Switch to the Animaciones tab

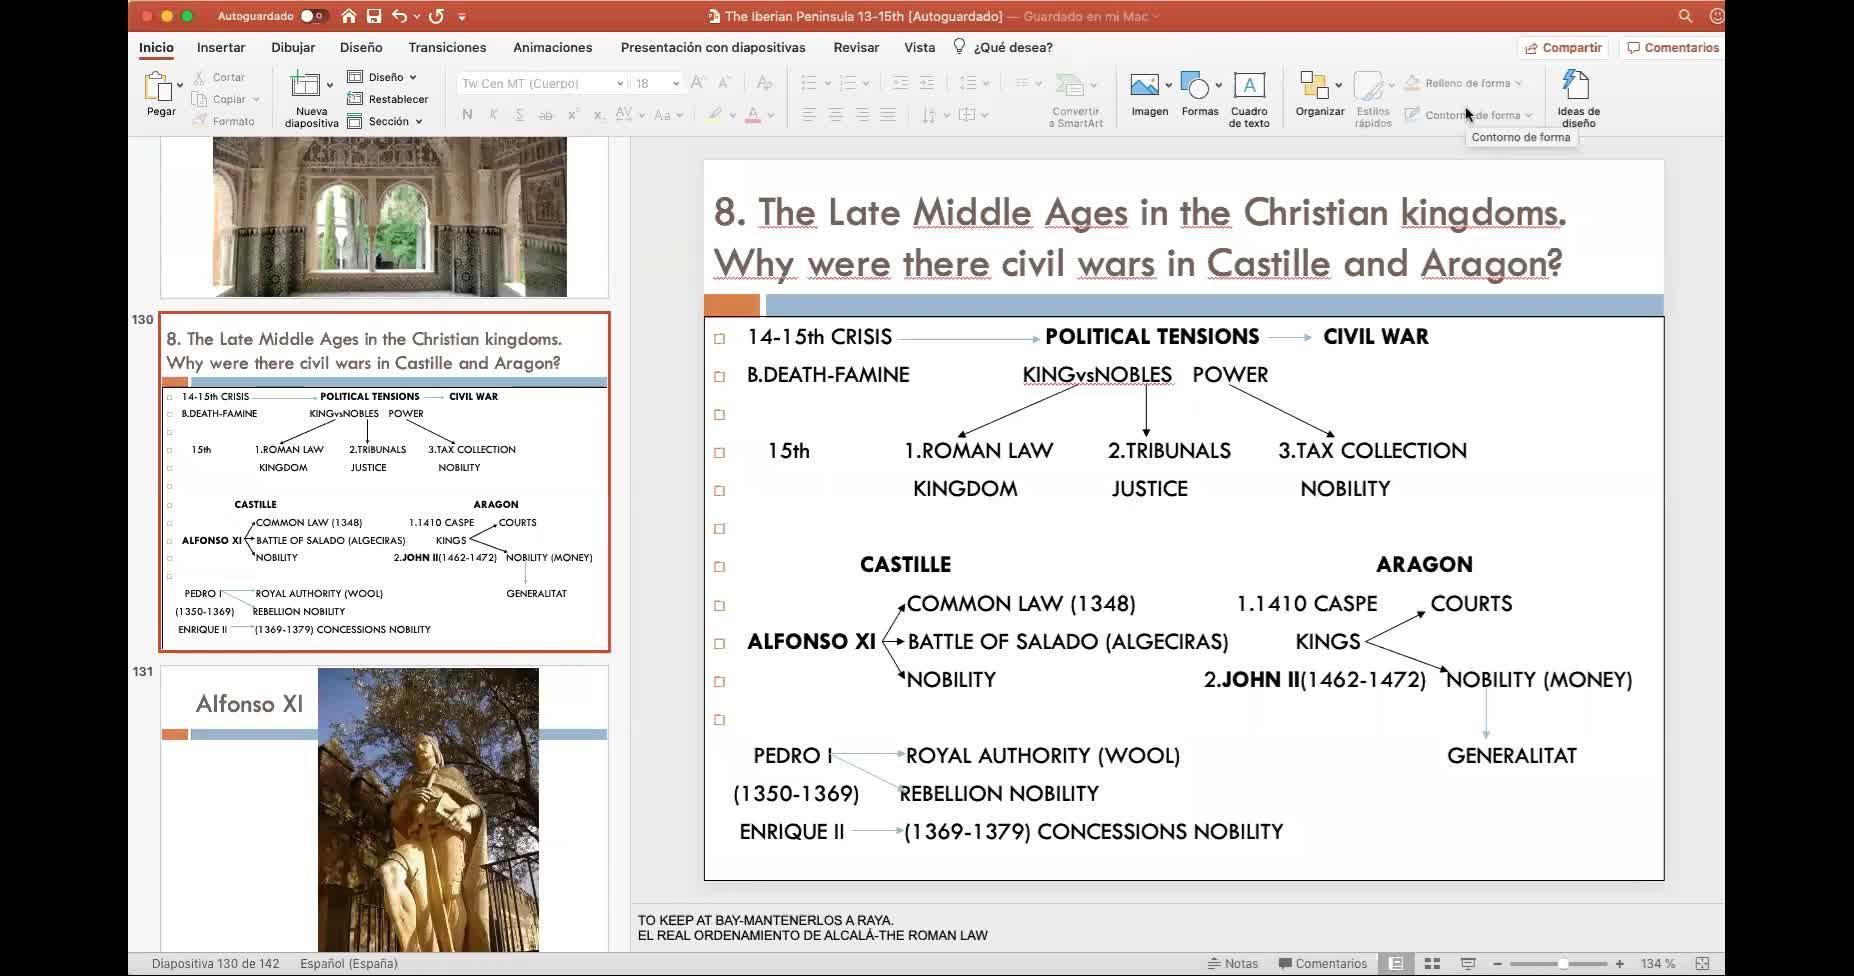click(552, 47)
